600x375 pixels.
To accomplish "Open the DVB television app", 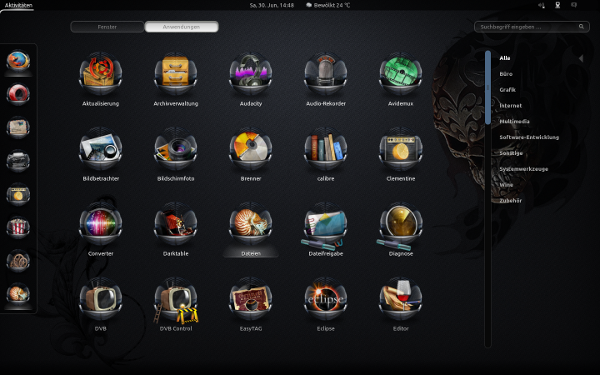I will point(101,298).
